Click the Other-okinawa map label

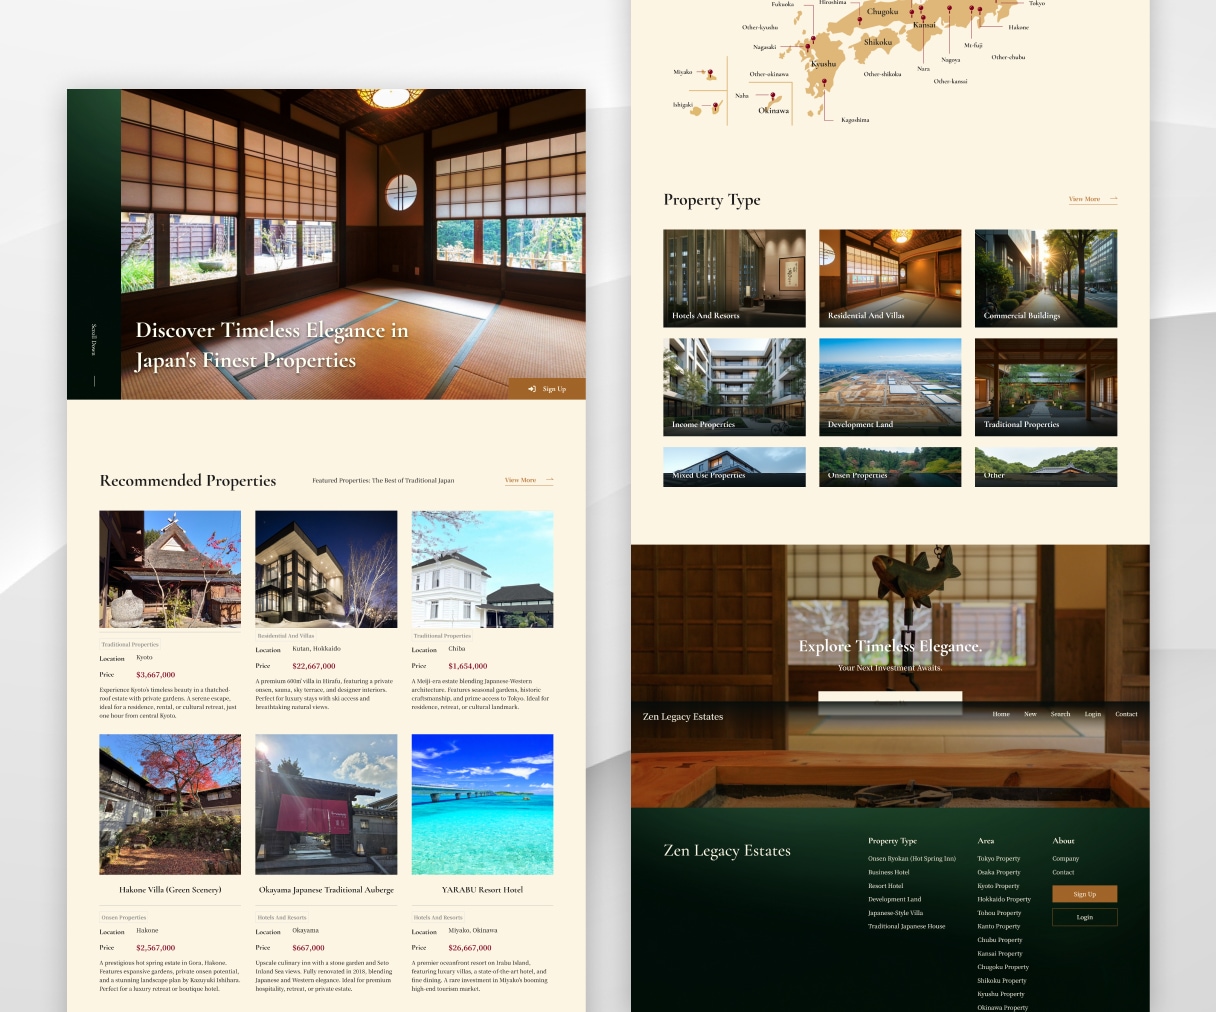tap(769, 74)
